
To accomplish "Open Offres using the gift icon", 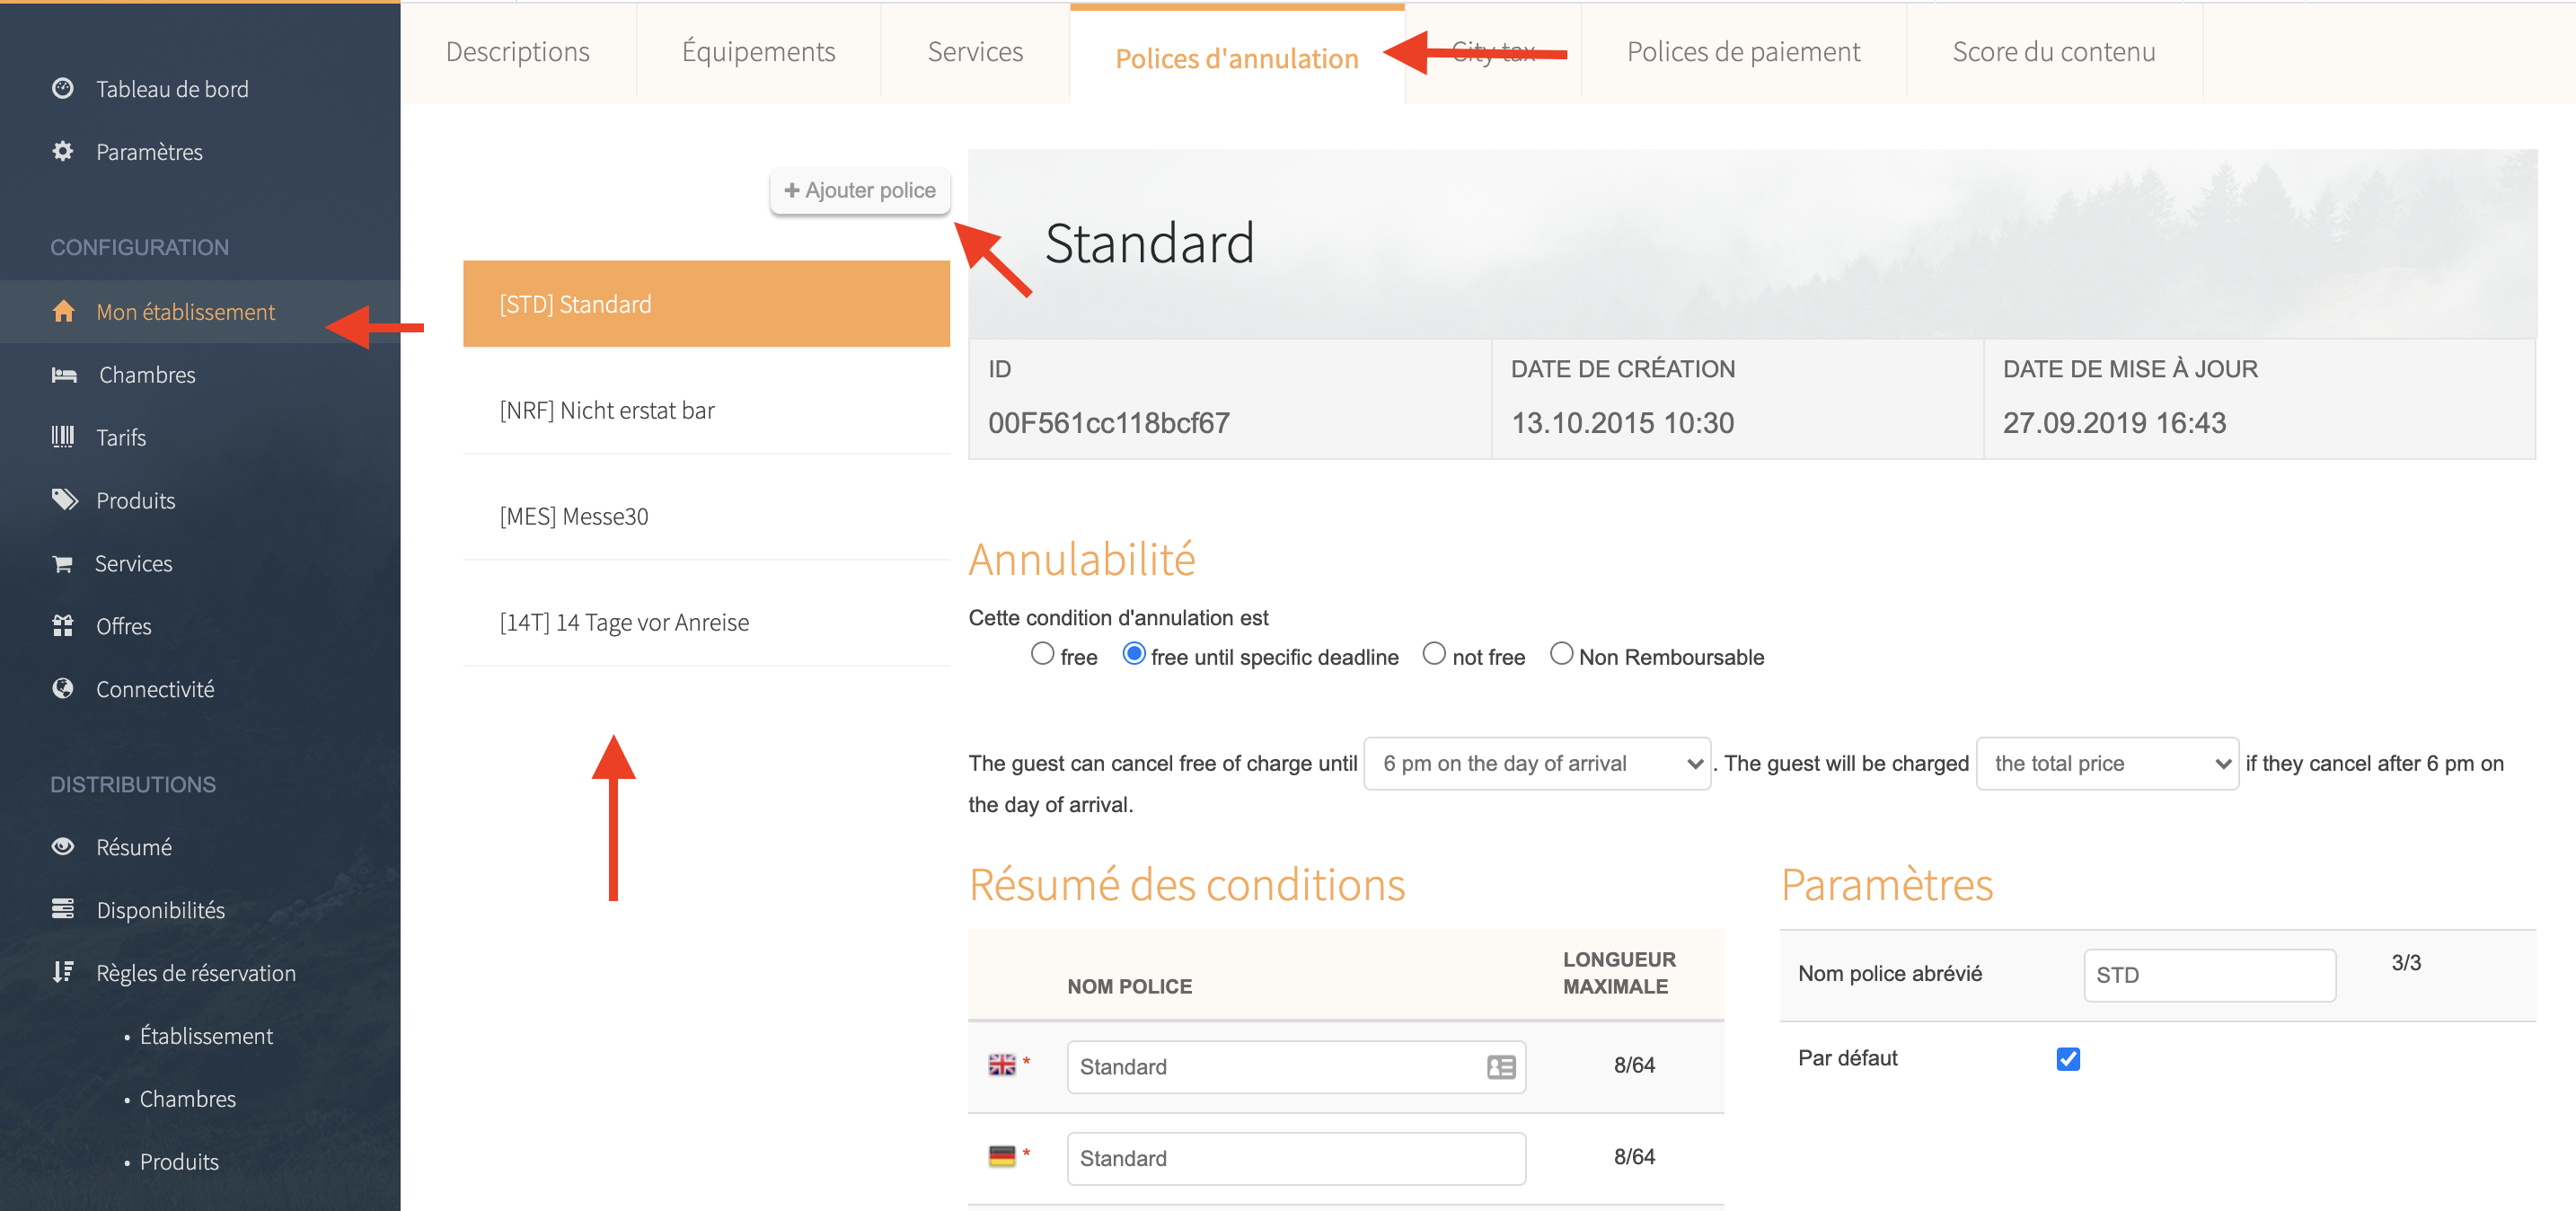I will [63, 626].
